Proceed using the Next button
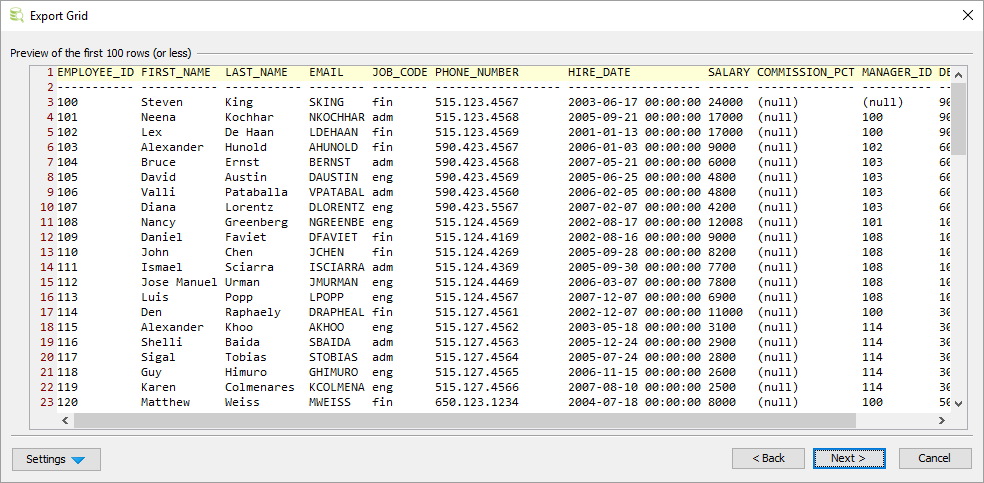984x483 pixels. tap(851, 458)
